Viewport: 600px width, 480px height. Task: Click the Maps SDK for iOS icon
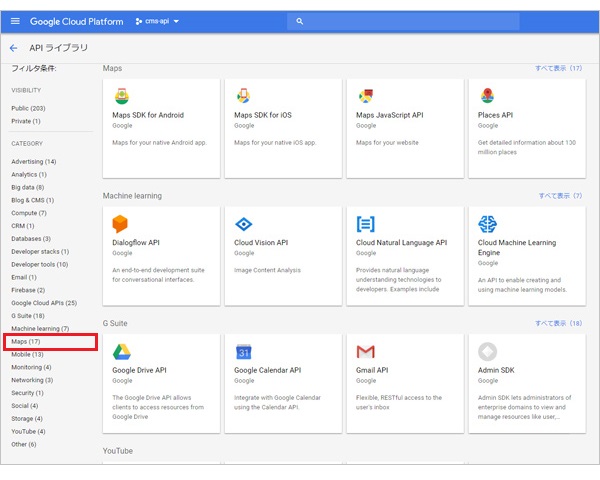pos(243,96)
